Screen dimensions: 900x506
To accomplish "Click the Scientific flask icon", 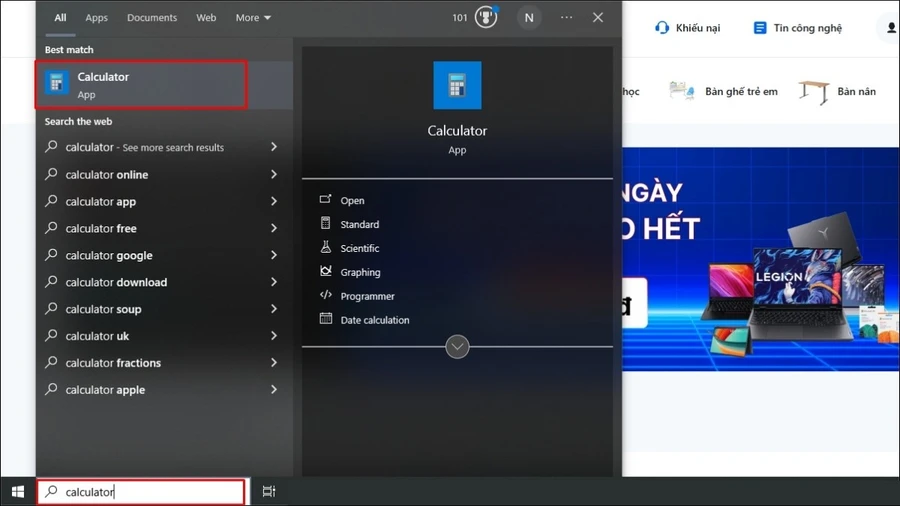I will tap(325, 247).
